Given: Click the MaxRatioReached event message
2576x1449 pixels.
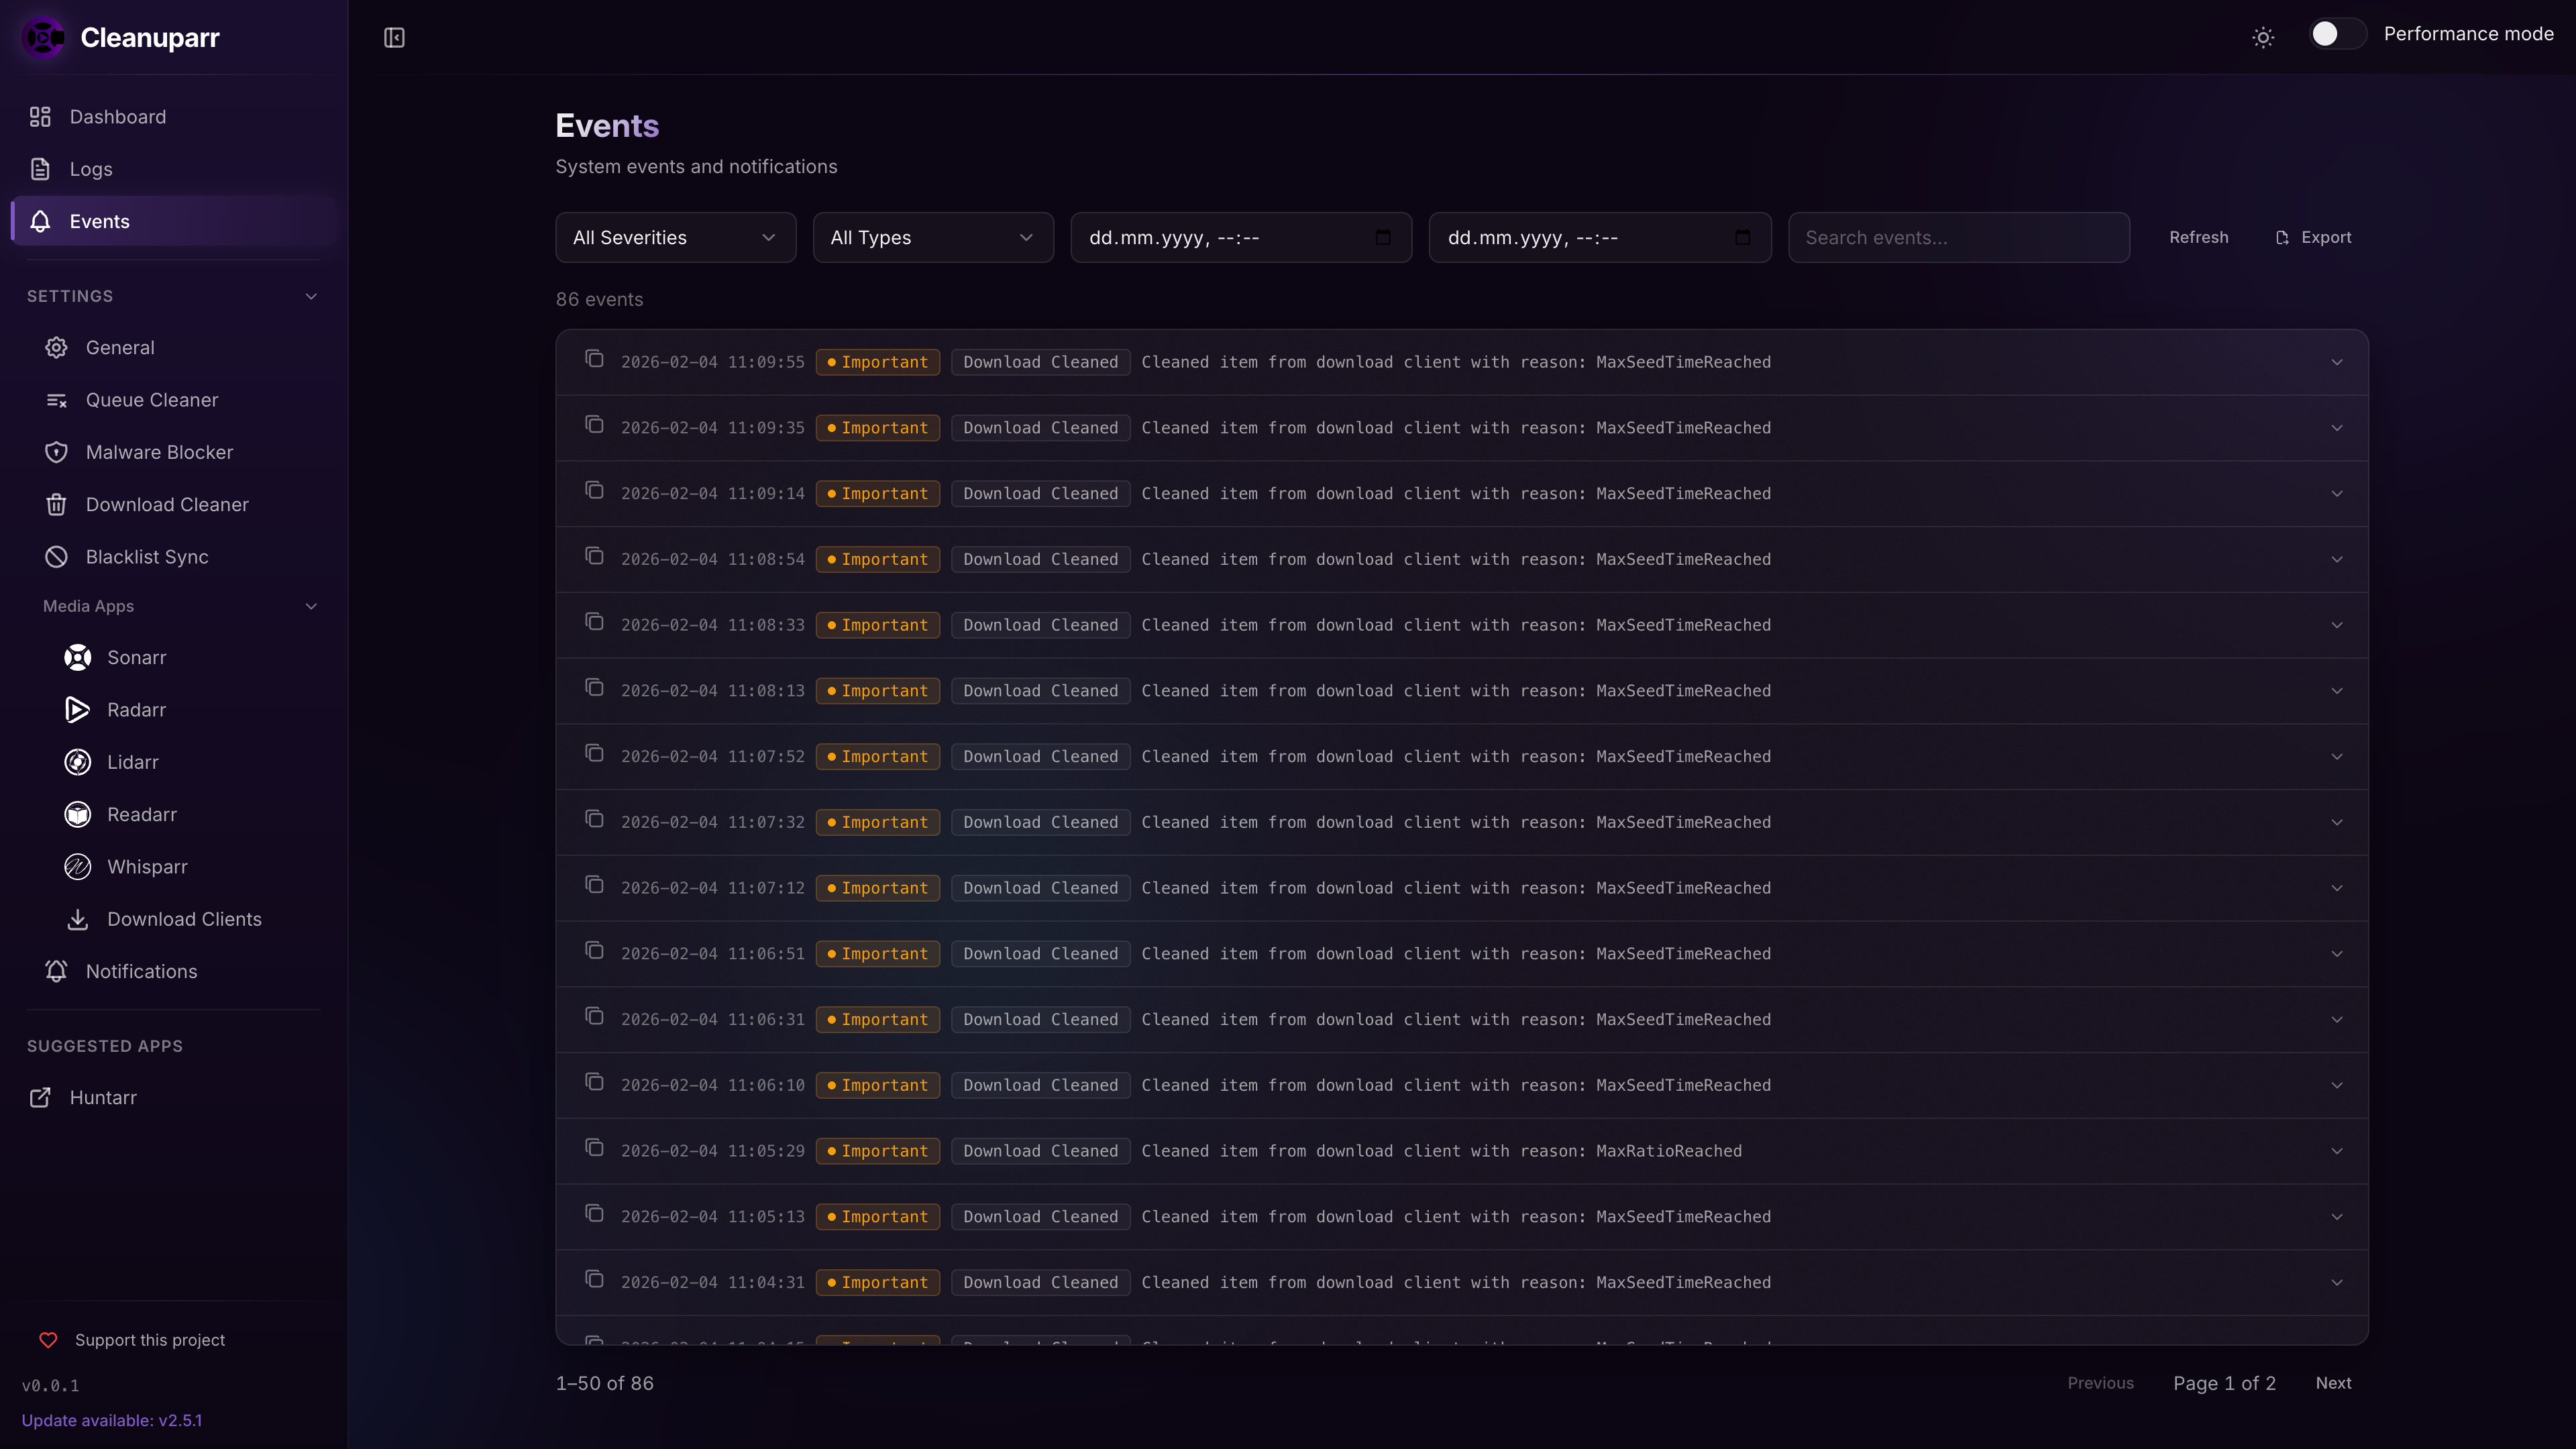Looking at the screenshot, I should tap(1441, 1151).
